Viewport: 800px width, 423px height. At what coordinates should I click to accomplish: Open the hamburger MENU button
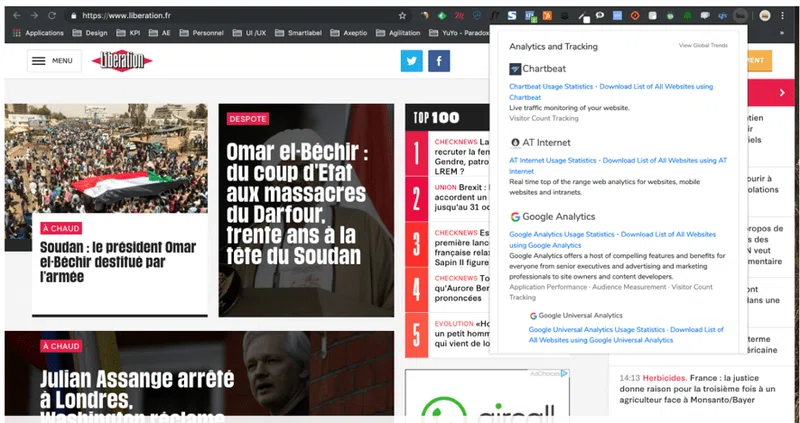coord(54,61)
